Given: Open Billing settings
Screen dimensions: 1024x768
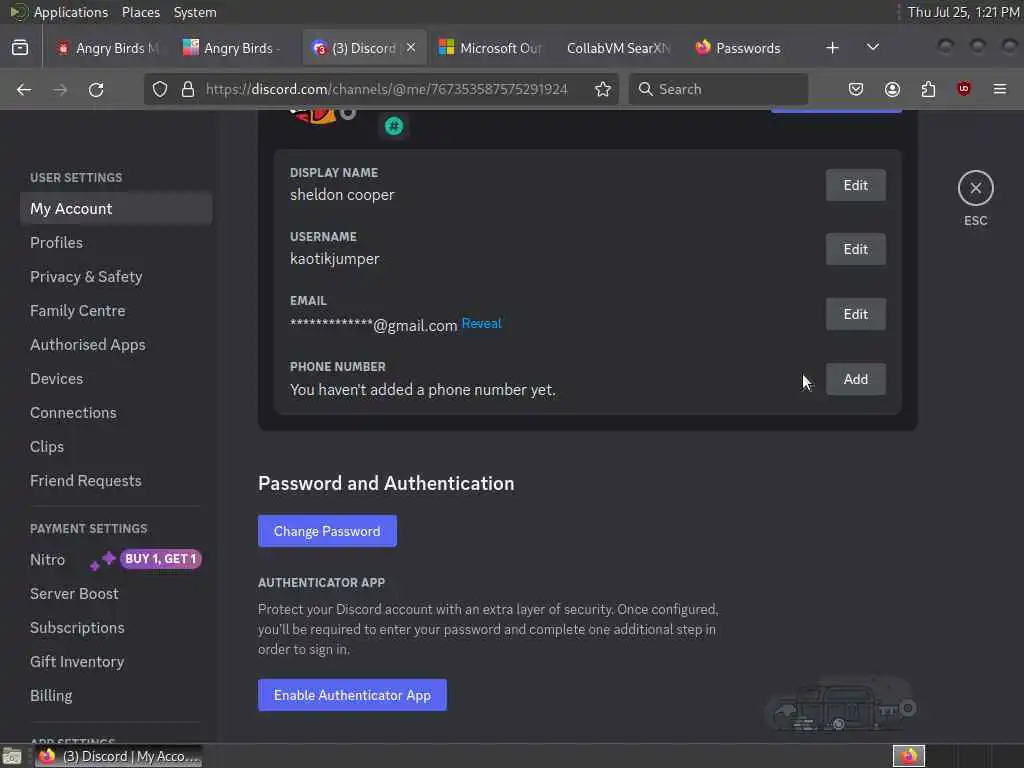Looking at the screenshot, I should coord(116,695).
